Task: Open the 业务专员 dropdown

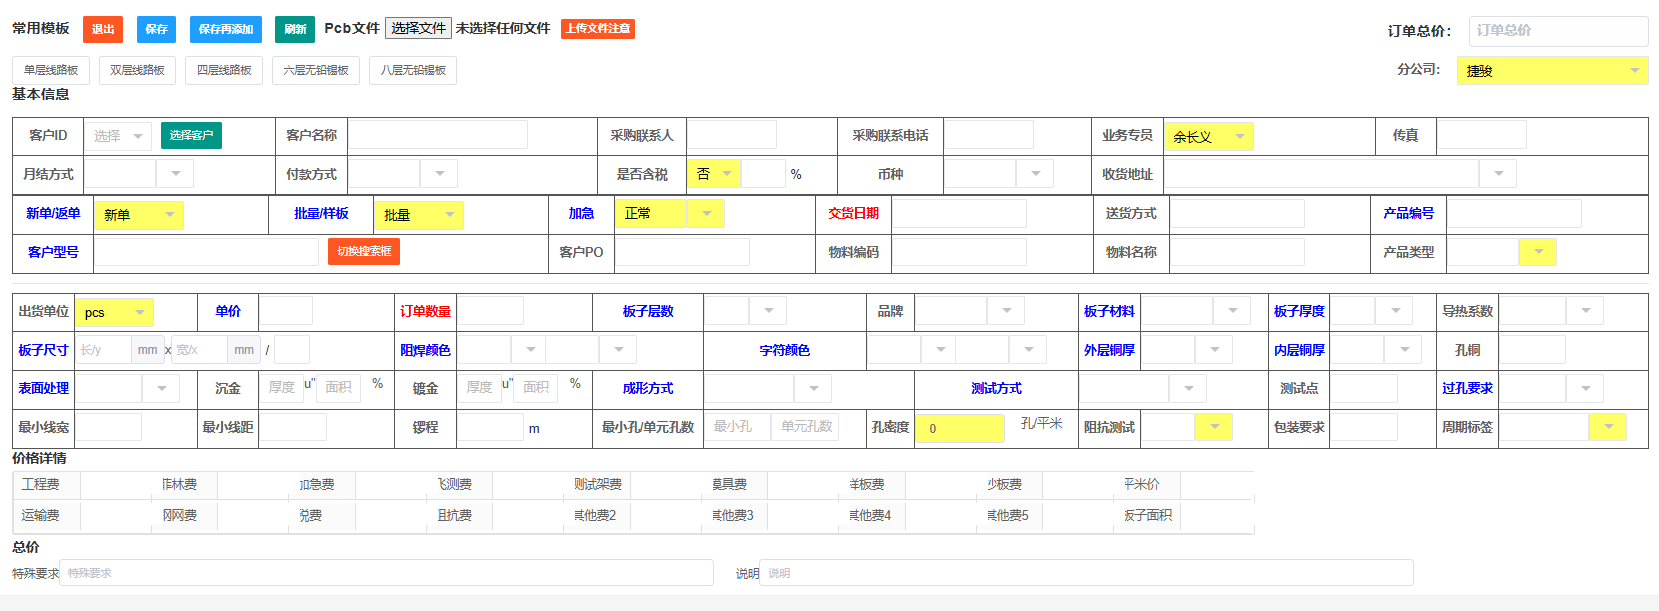Action: click(1209, 136)
